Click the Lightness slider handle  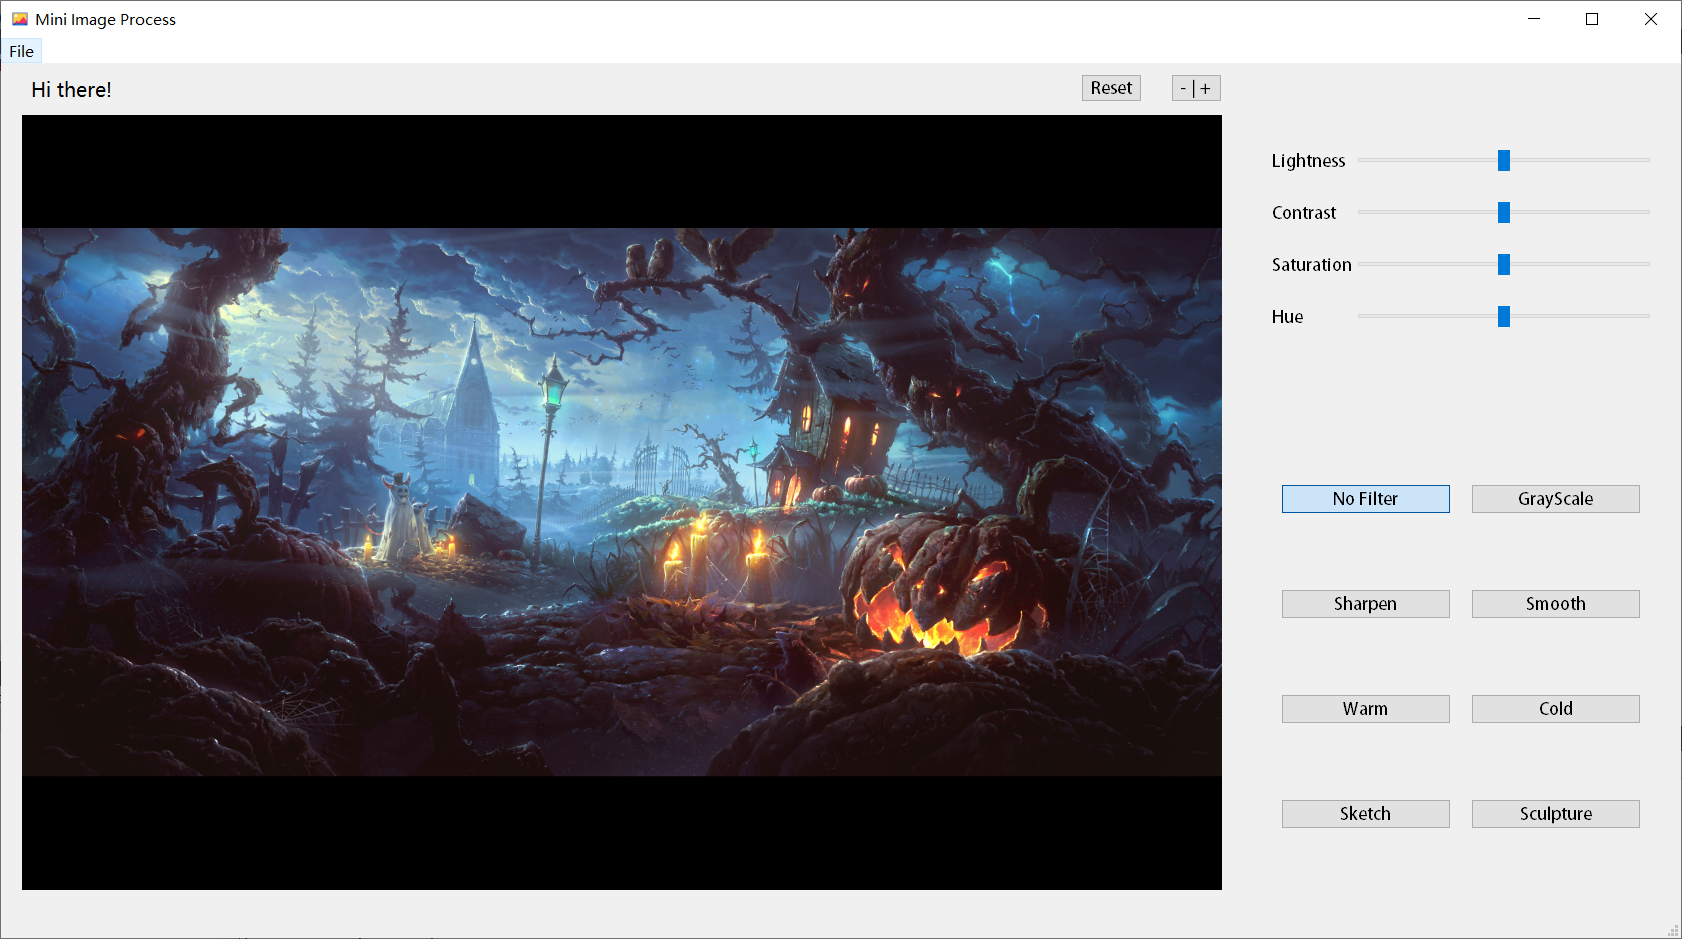(1503, 160)
